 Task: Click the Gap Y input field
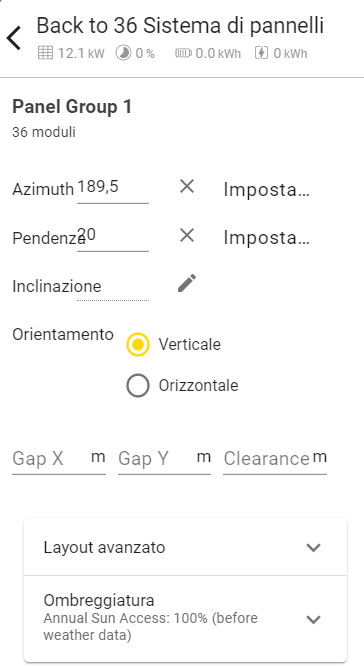pos(165,459)
